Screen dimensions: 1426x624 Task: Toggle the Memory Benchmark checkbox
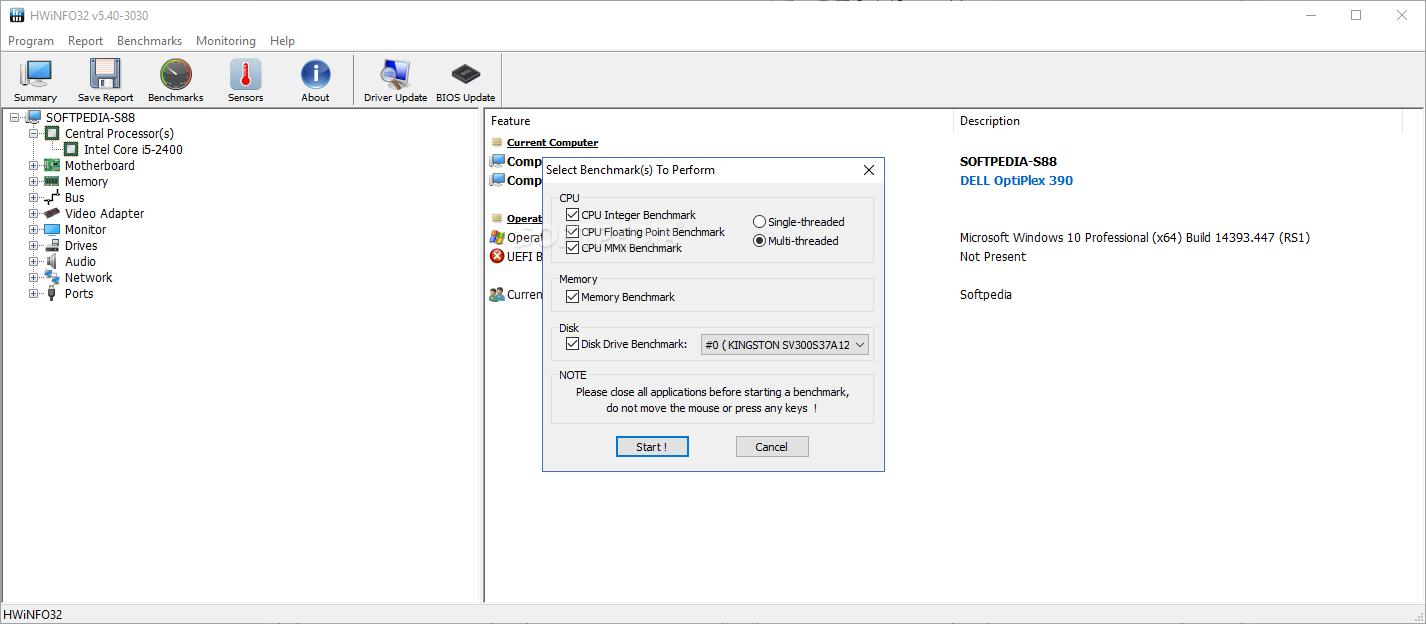click(573, 297)
